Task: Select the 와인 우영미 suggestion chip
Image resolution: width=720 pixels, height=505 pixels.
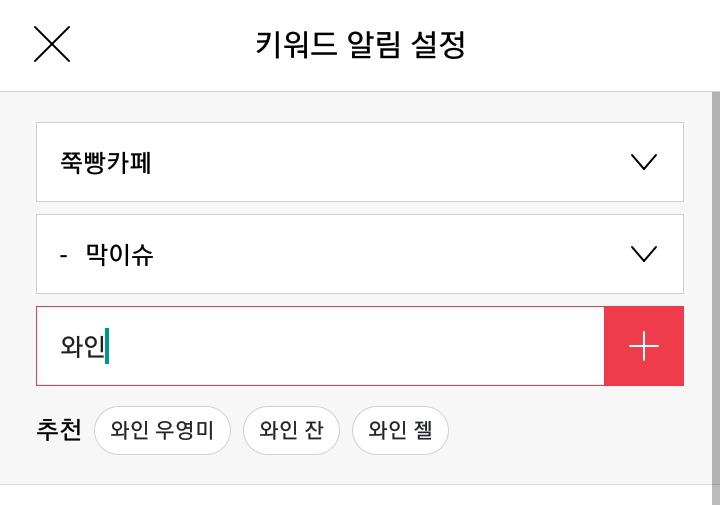Action: (162, 431)
